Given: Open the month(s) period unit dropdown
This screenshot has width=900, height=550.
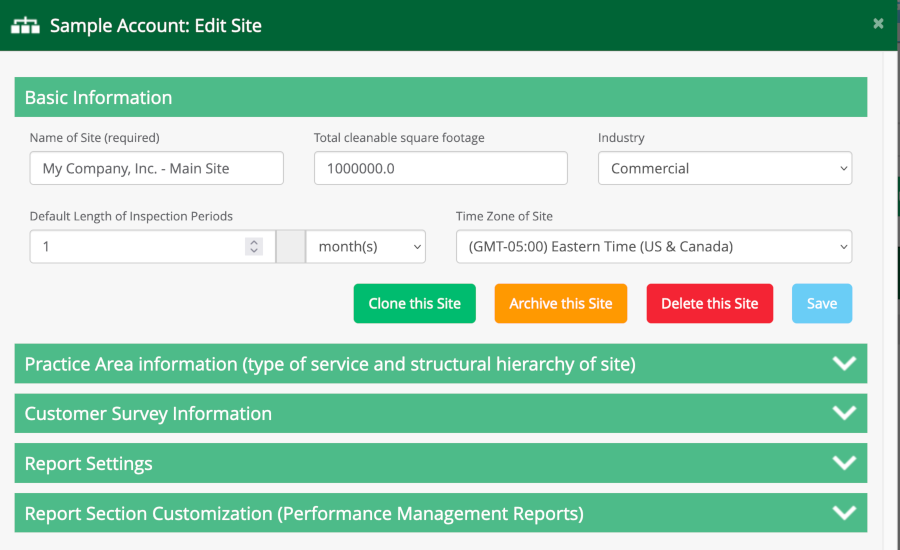Looking at the screenshot, I should pos(365,247).
